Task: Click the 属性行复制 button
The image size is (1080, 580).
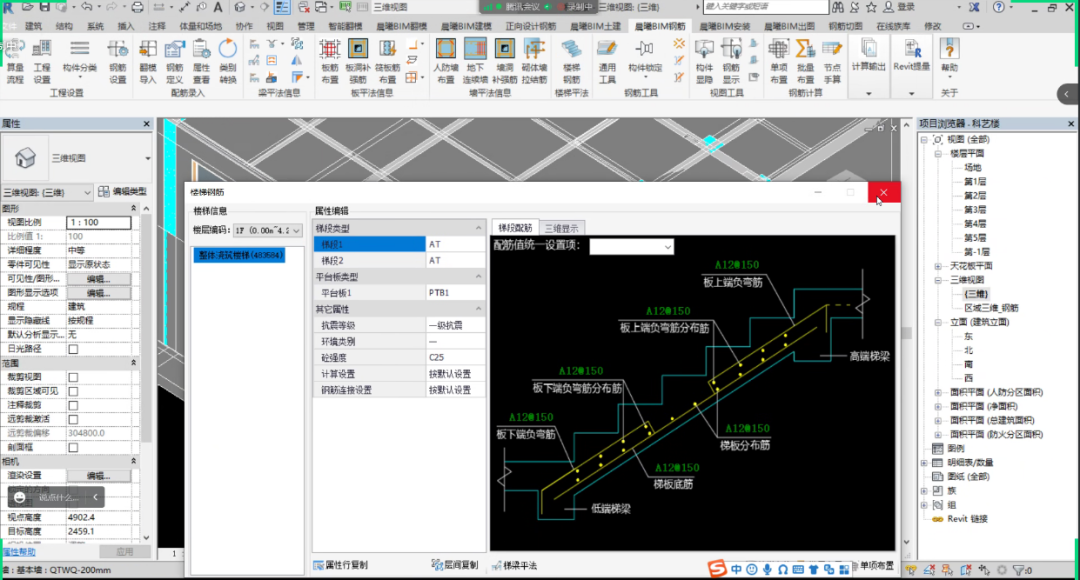Action: click(341, 566)
